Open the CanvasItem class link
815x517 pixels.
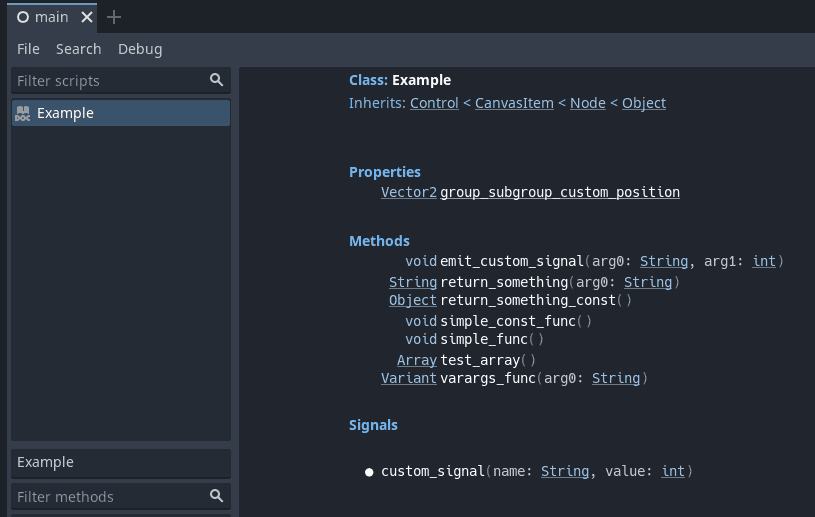(x=514, y=103)
